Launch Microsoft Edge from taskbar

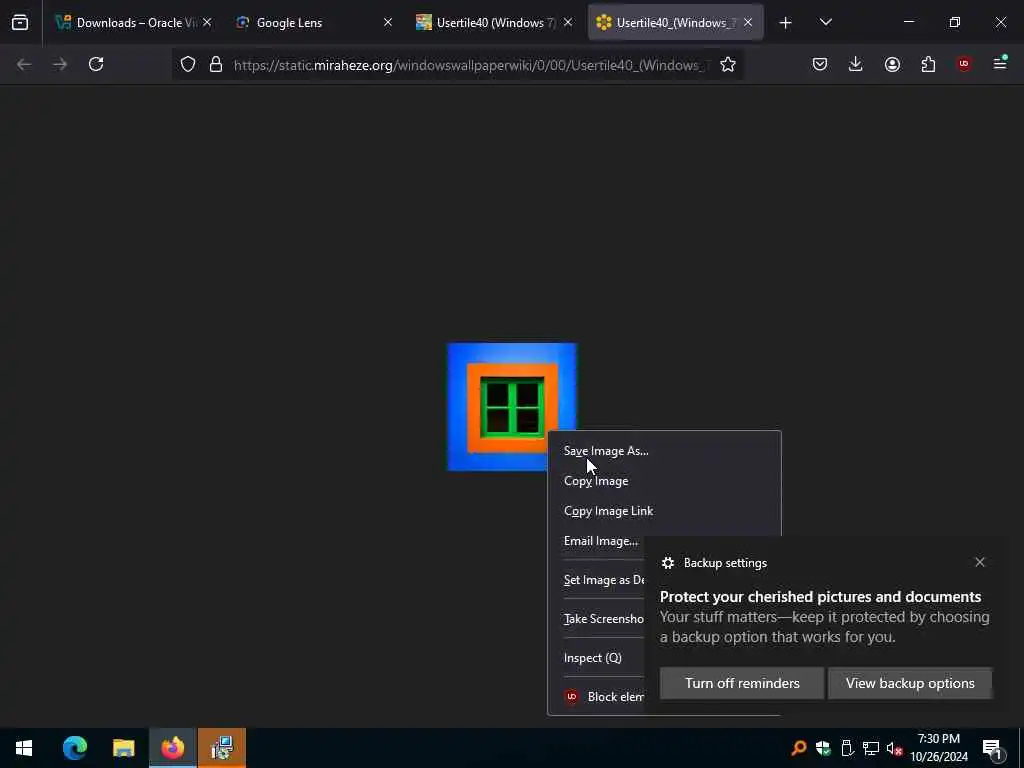(74, 748)
